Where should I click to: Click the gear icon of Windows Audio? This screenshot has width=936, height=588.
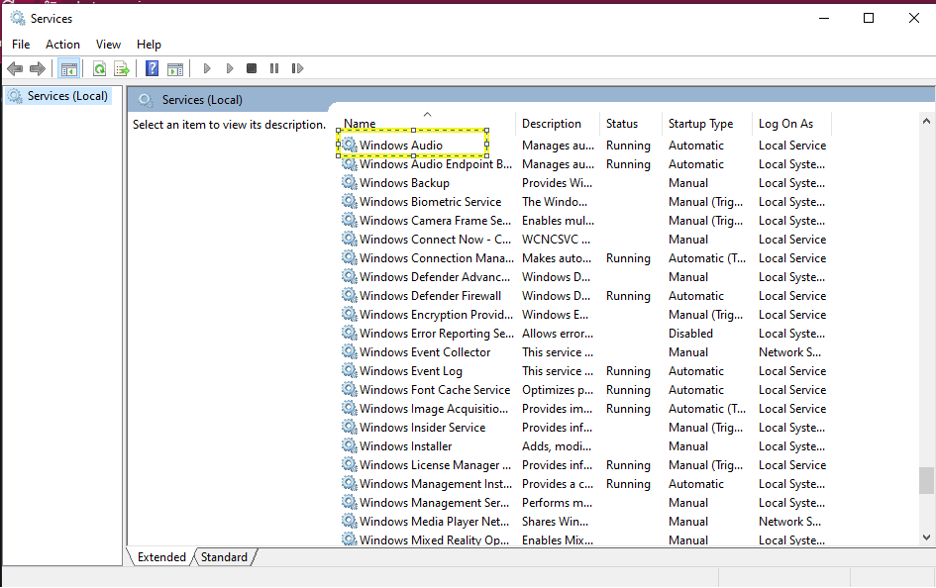pos(349,144)
